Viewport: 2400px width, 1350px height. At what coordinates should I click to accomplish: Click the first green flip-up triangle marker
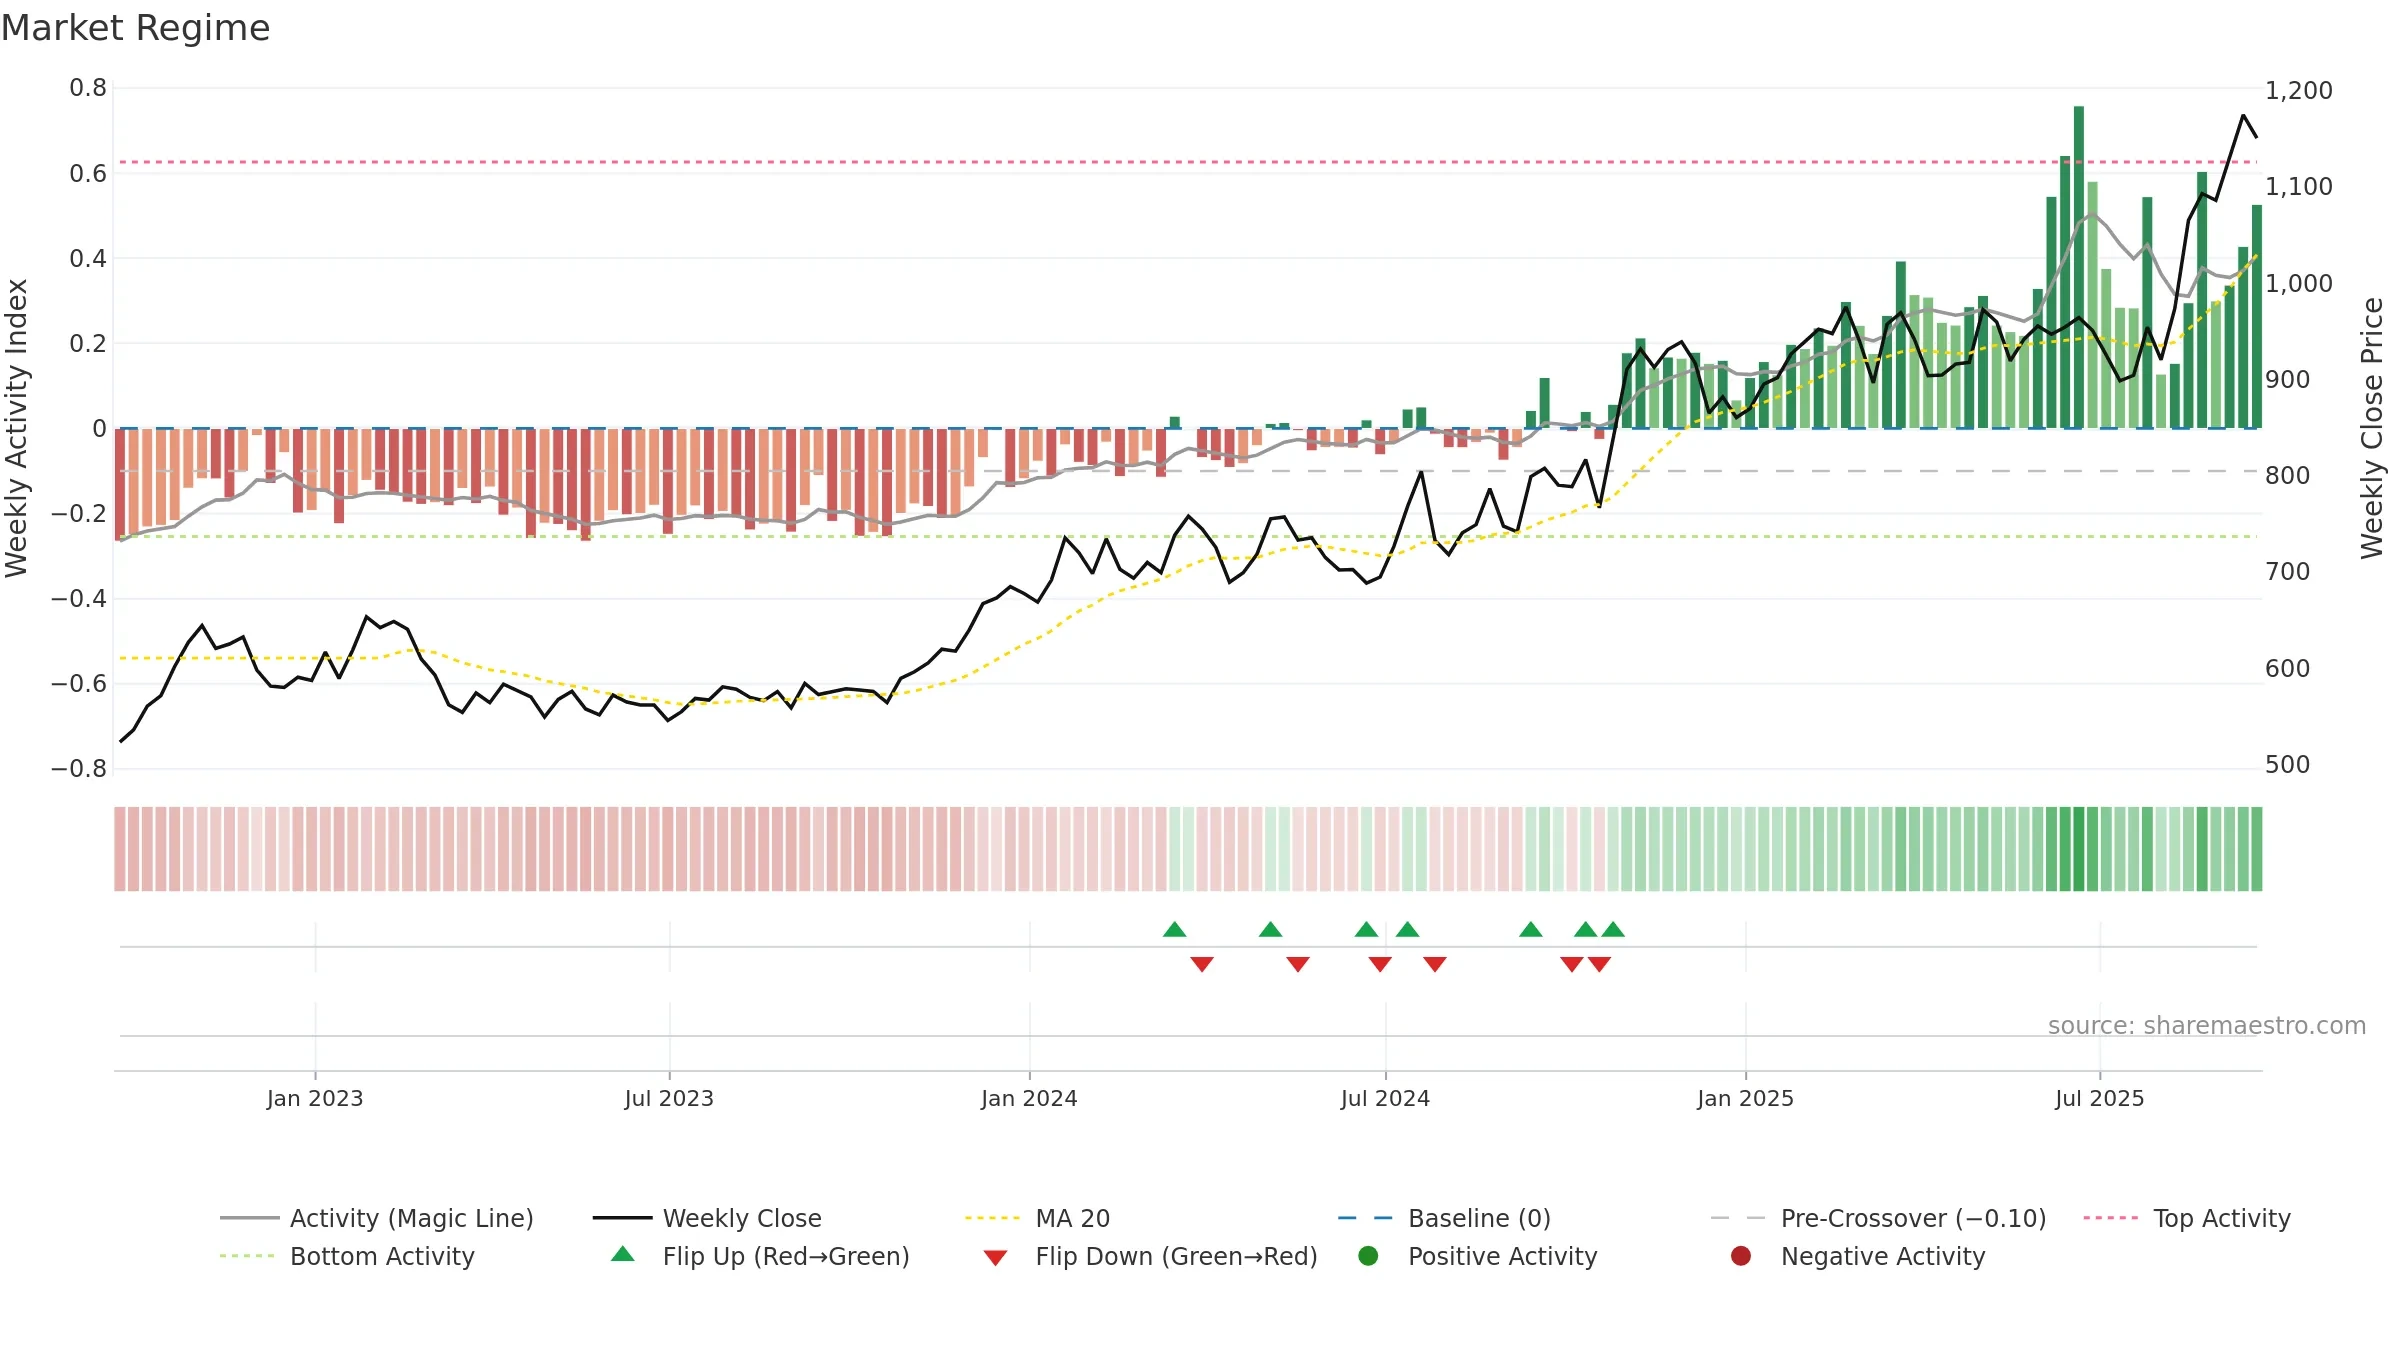pos(1175,929)
